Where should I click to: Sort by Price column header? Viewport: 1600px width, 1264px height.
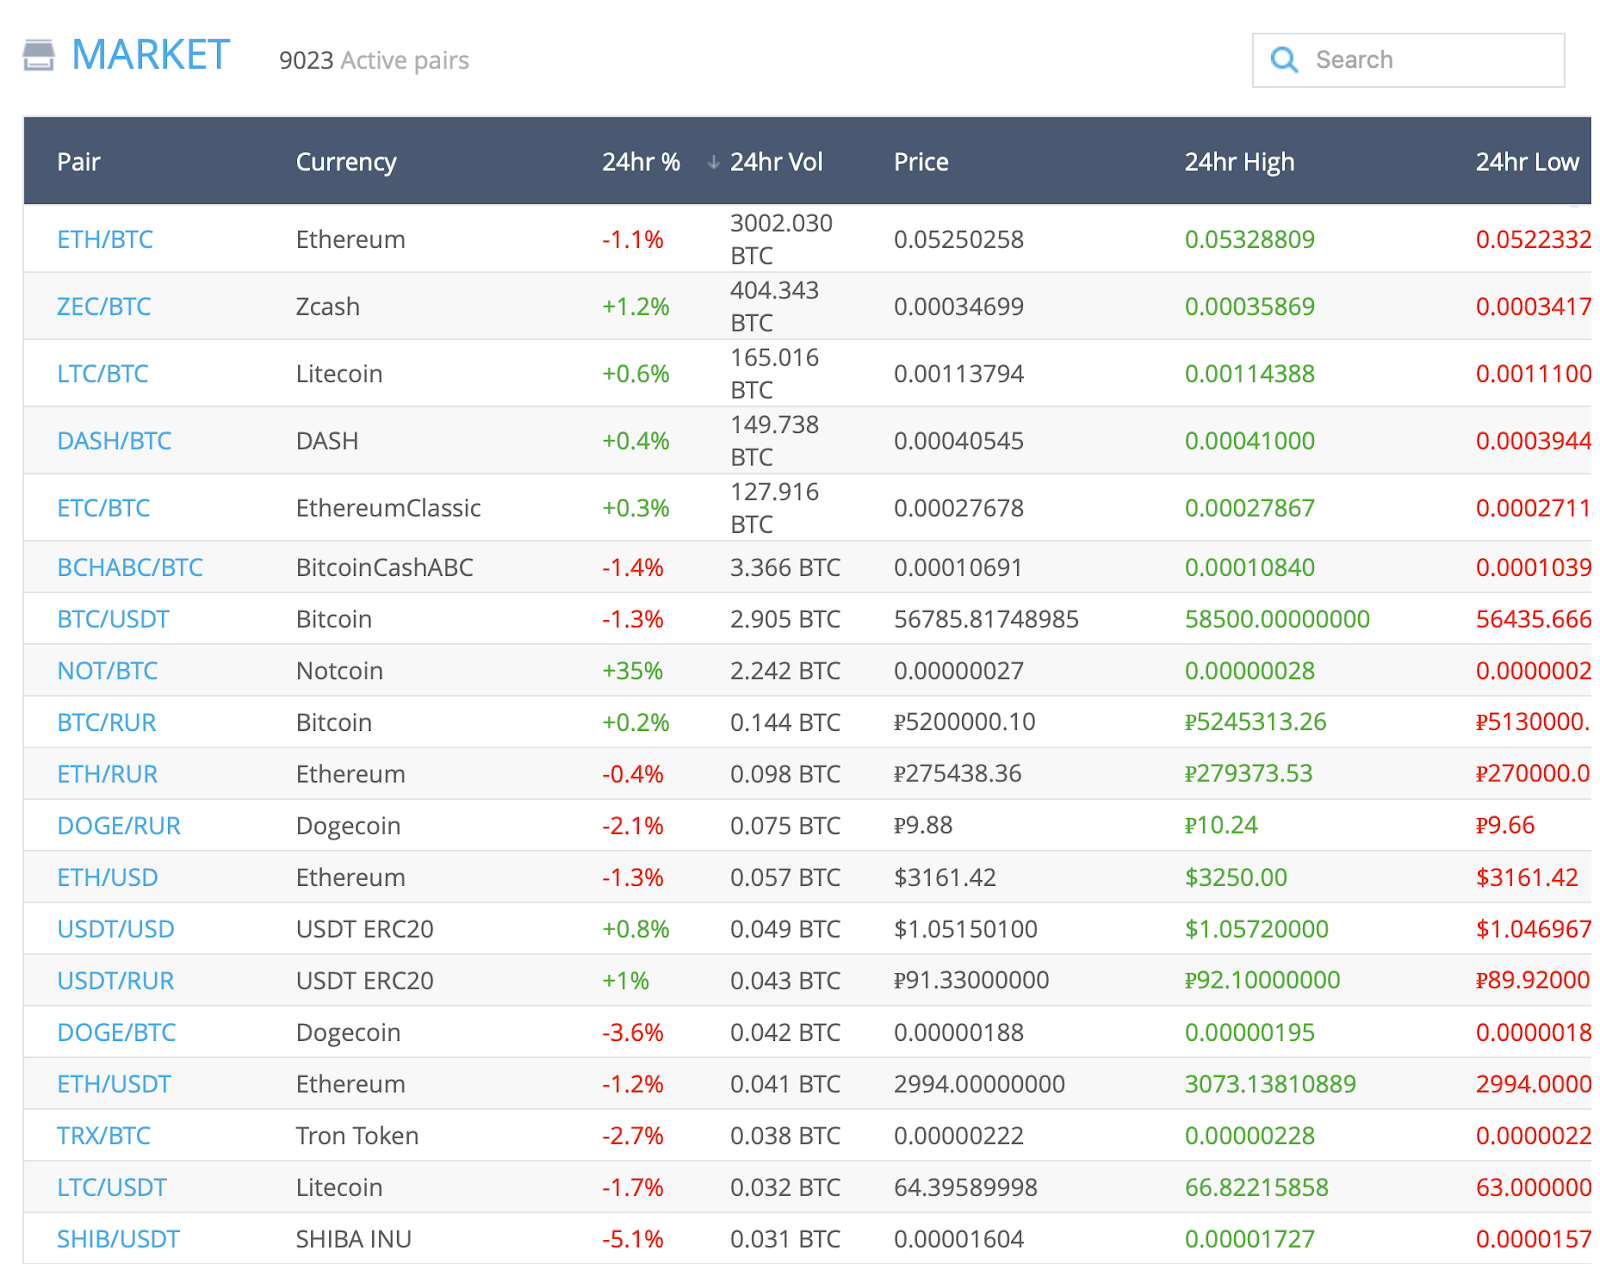click(921, 162)
